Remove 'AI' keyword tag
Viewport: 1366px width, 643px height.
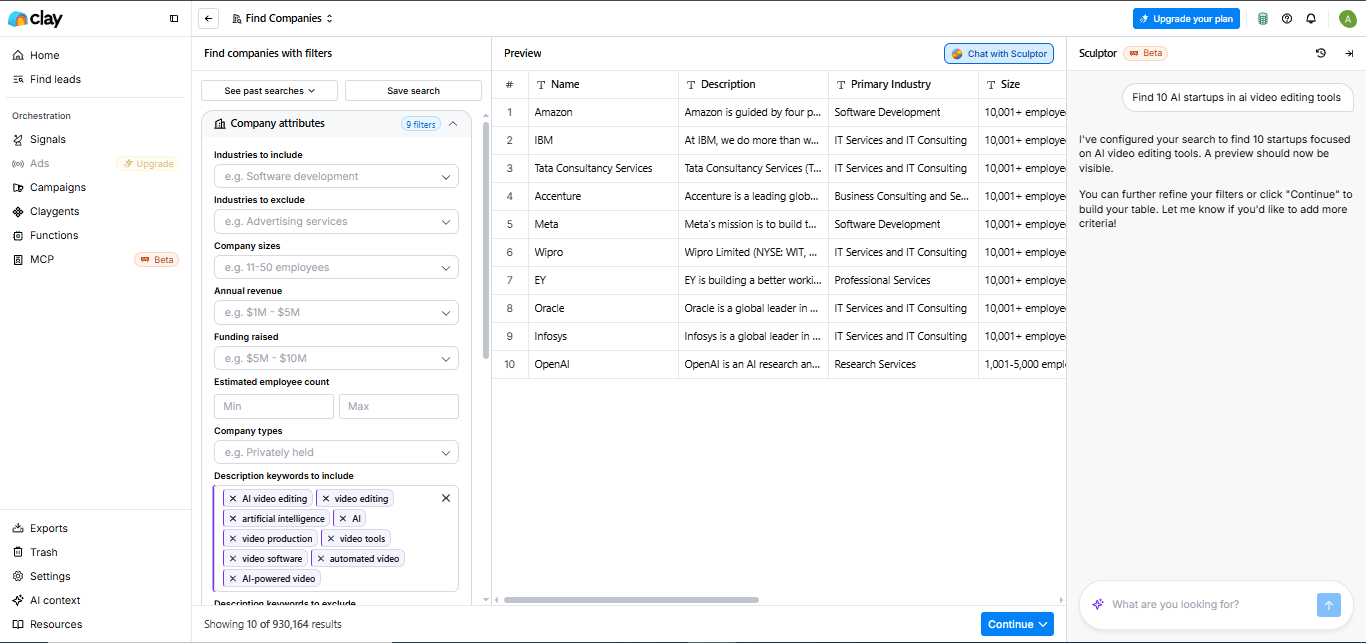tap(343, 518)
